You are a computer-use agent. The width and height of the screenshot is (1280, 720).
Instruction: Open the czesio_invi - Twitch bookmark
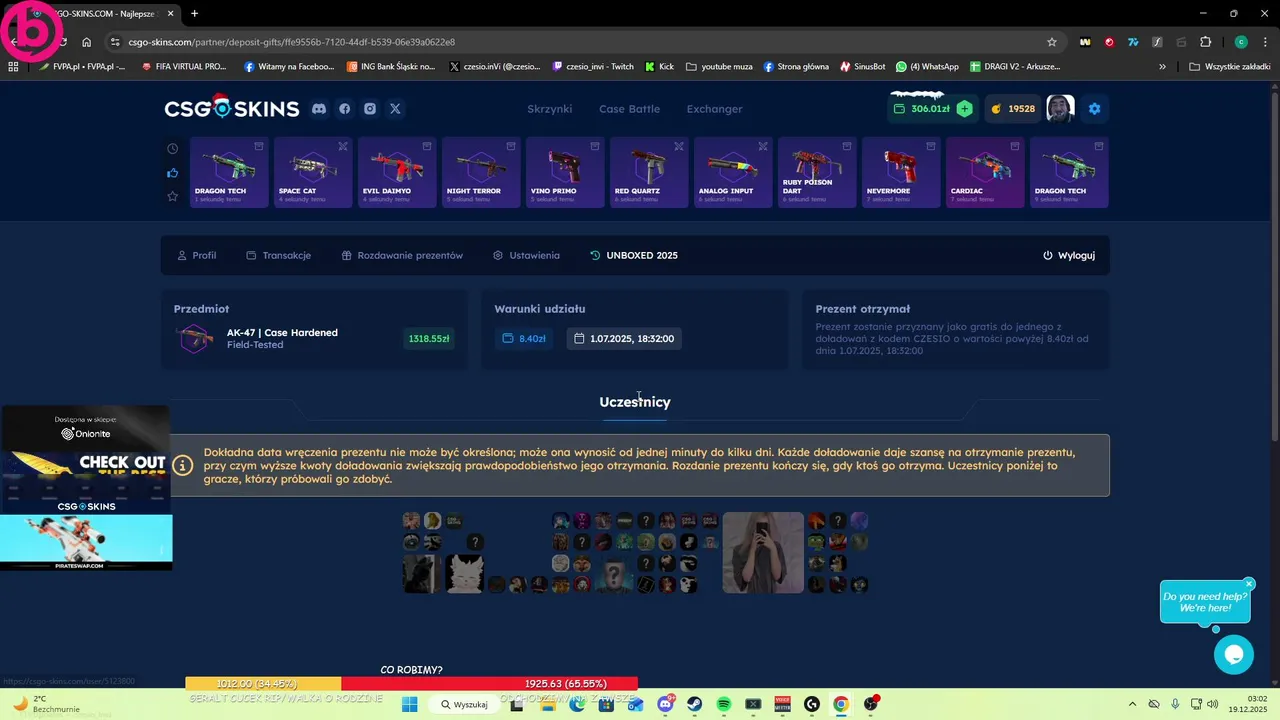593,67
